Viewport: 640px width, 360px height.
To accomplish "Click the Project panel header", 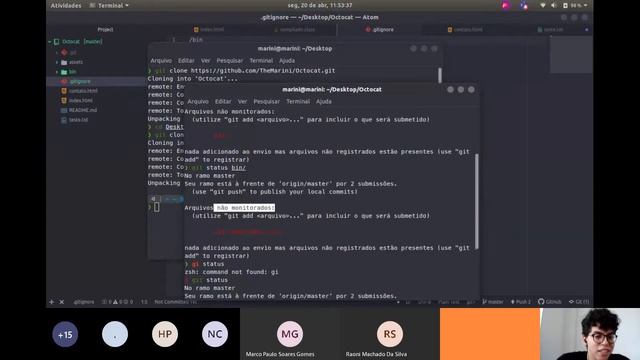I will pos(105,29).
